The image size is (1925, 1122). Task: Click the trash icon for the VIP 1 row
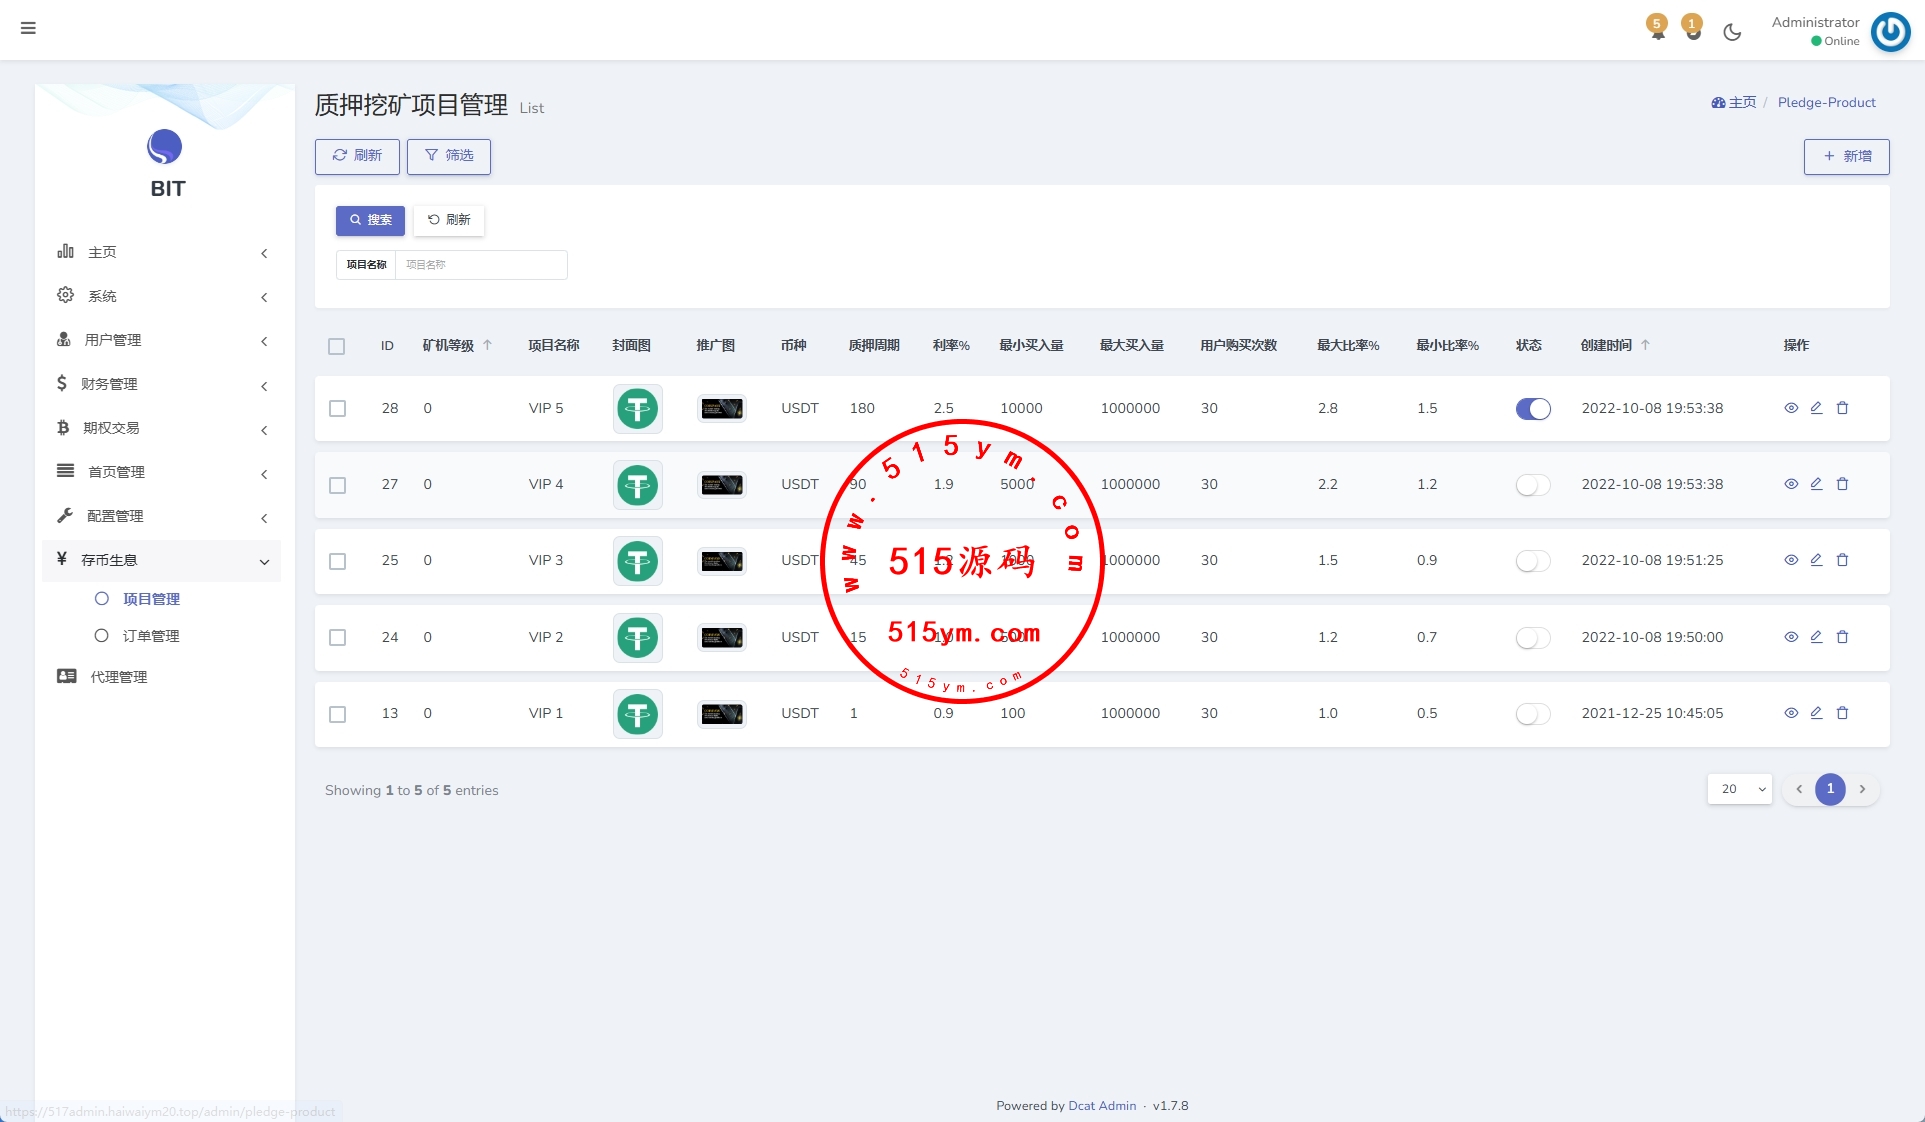(x=1842, y=713)
